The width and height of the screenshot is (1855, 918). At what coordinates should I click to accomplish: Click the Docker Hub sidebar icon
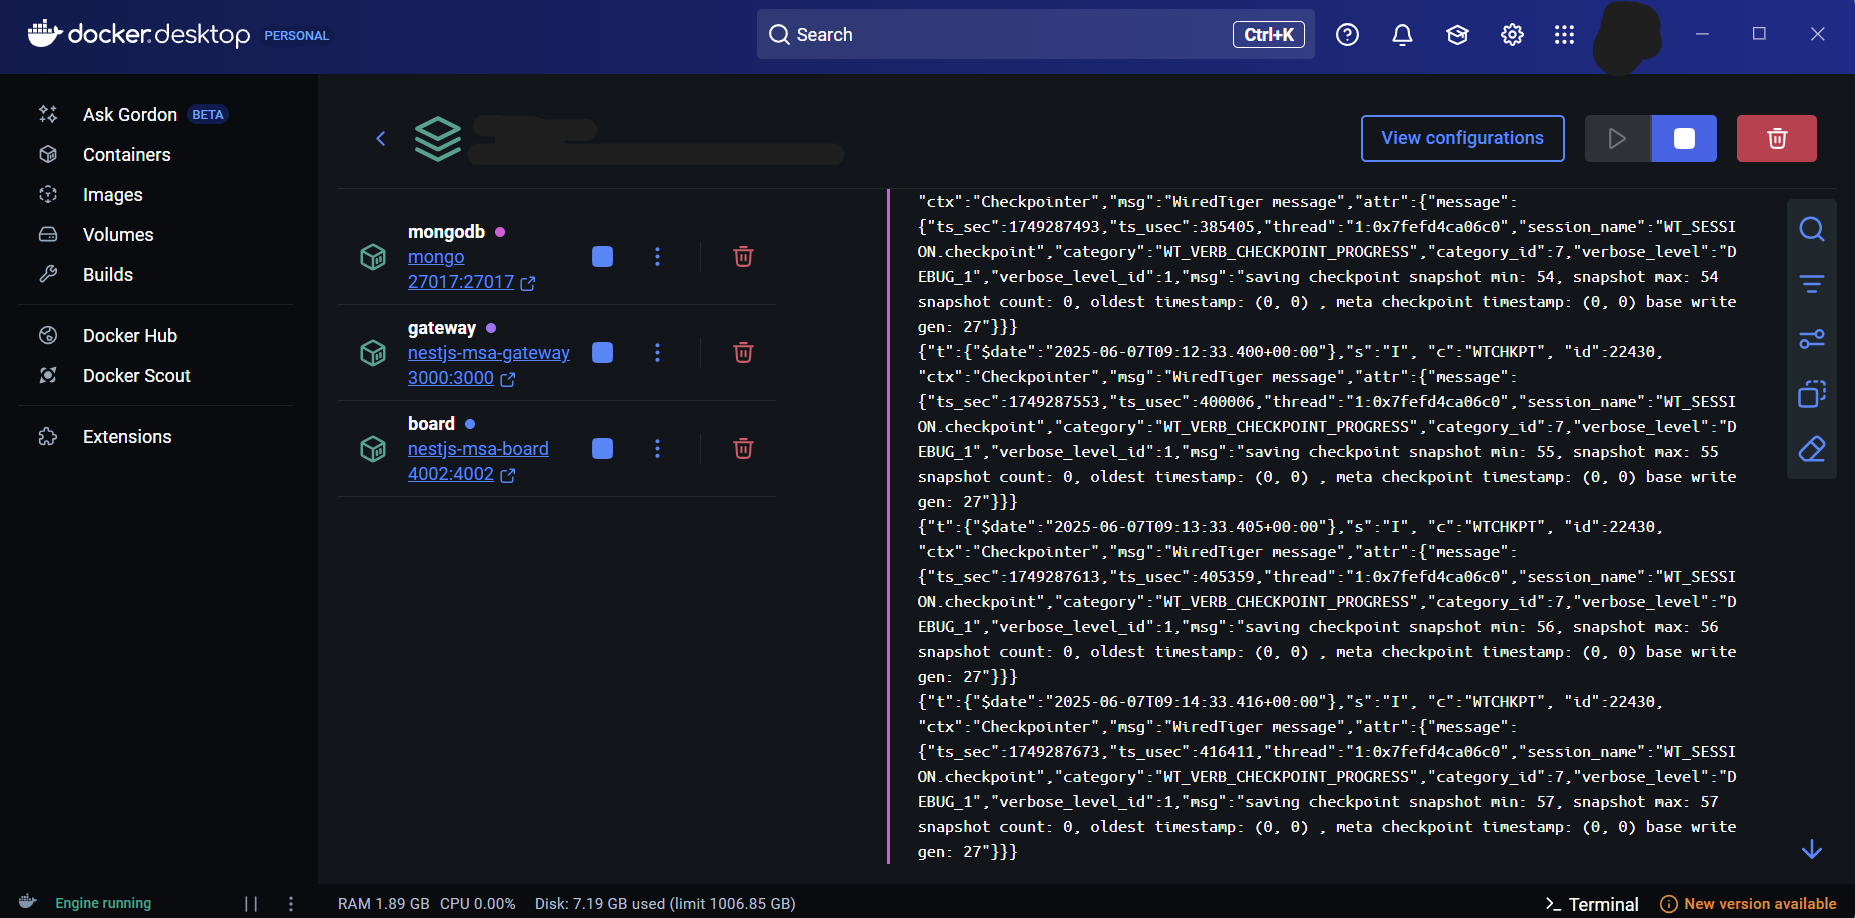coord(48,335)
